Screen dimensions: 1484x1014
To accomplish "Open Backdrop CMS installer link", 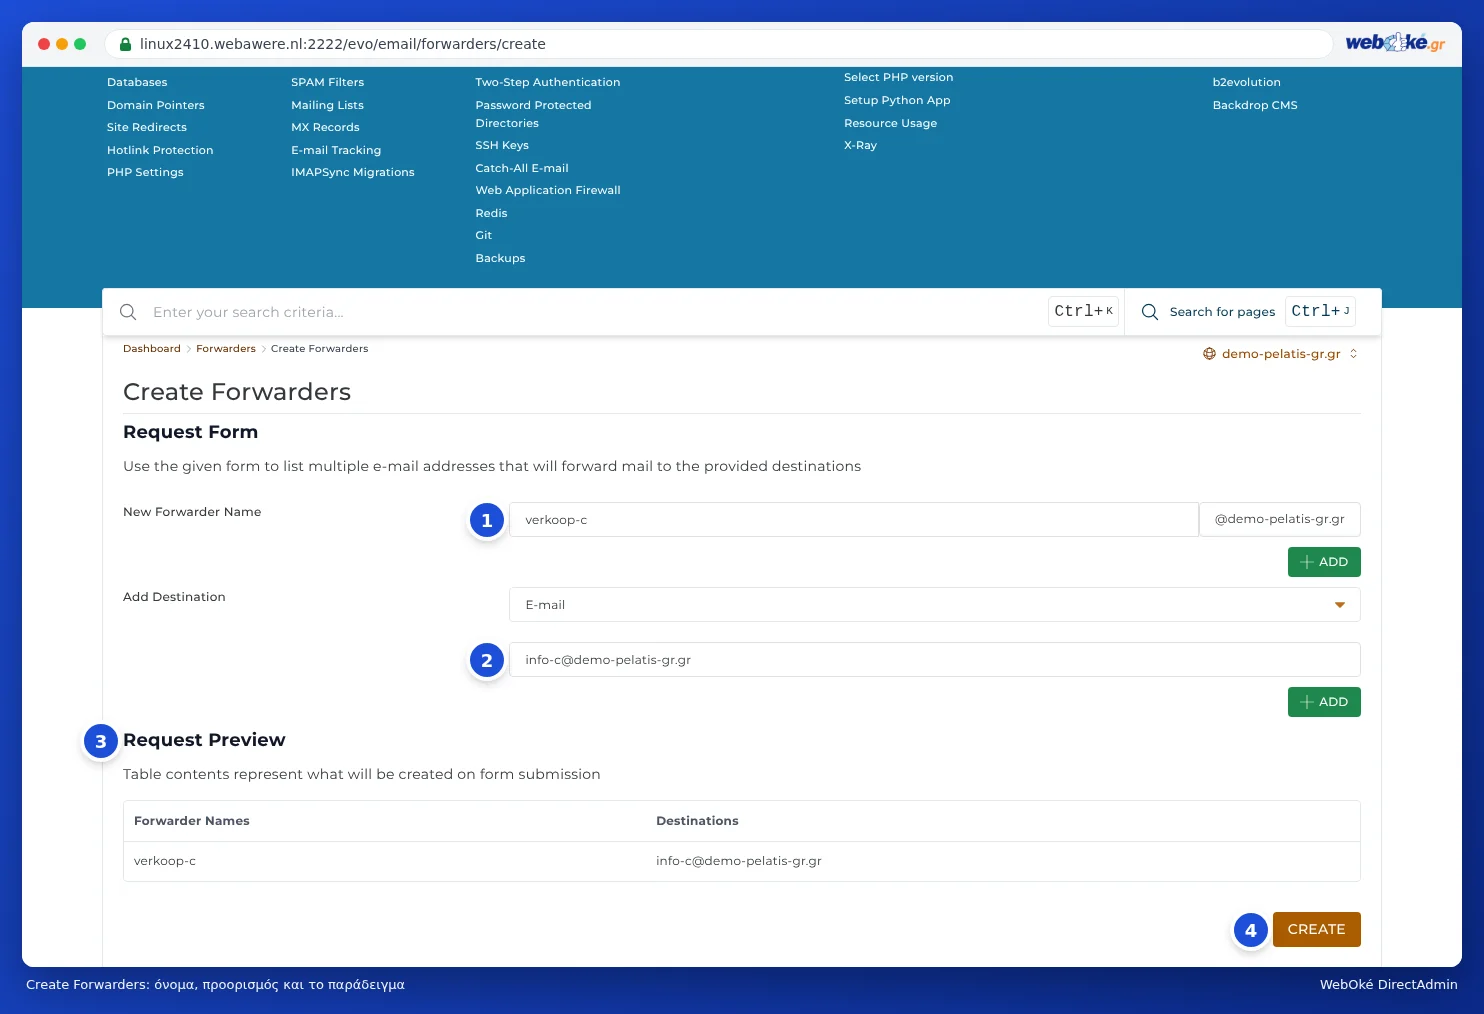I will [x=1255, y=105].
